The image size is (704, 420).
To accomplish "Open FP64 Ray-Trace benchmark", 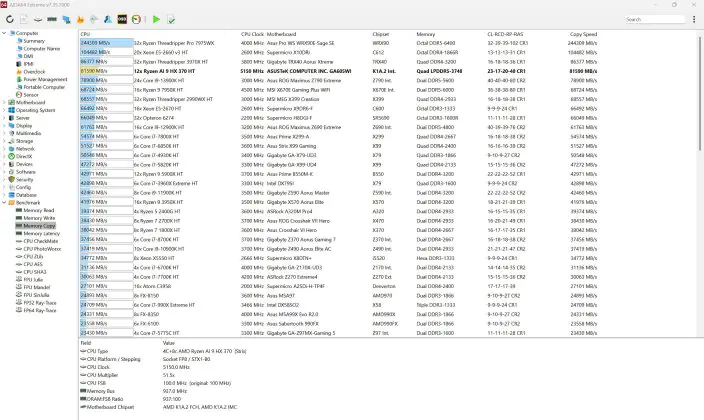I will coord(40,310).
